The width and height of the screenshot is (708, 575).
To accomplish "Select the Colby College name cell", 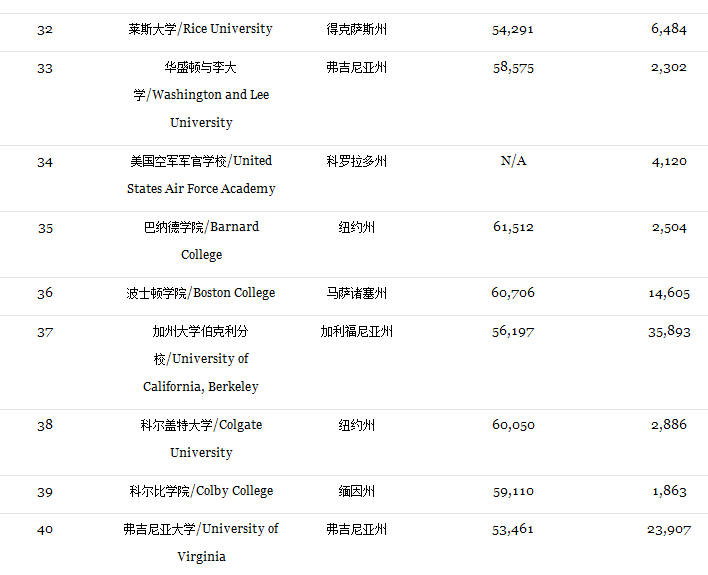I will (200, 491).
